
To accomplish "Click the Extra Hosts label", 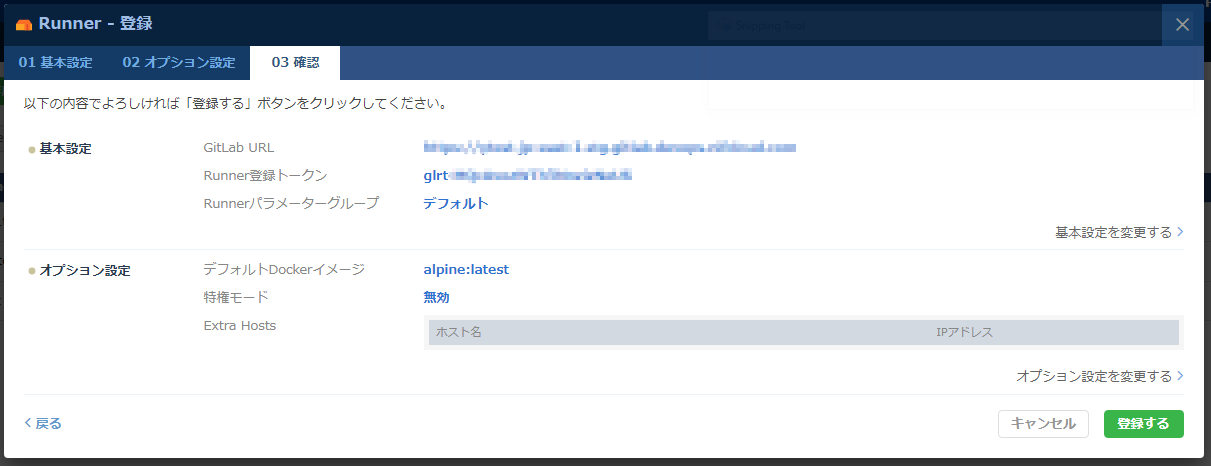I will (239, 325).
